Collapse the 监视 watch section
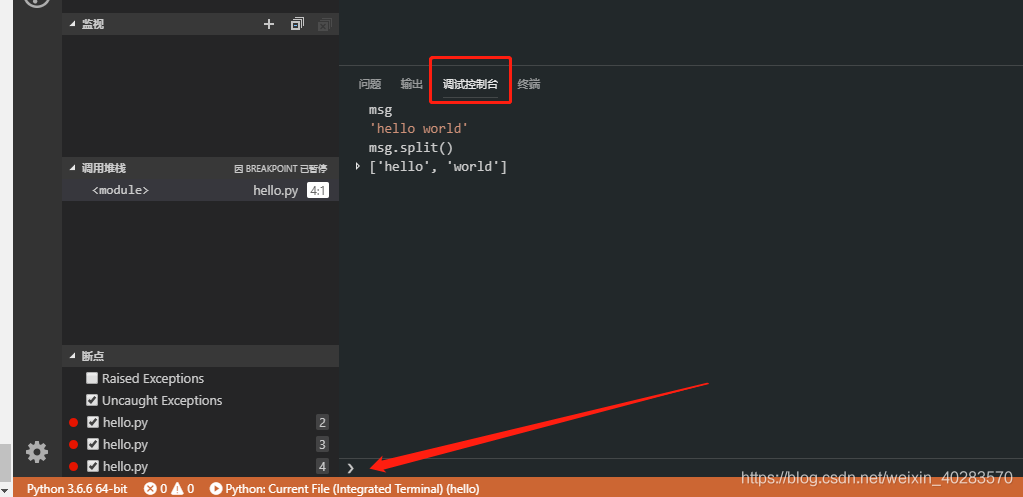 click(72, 24)
